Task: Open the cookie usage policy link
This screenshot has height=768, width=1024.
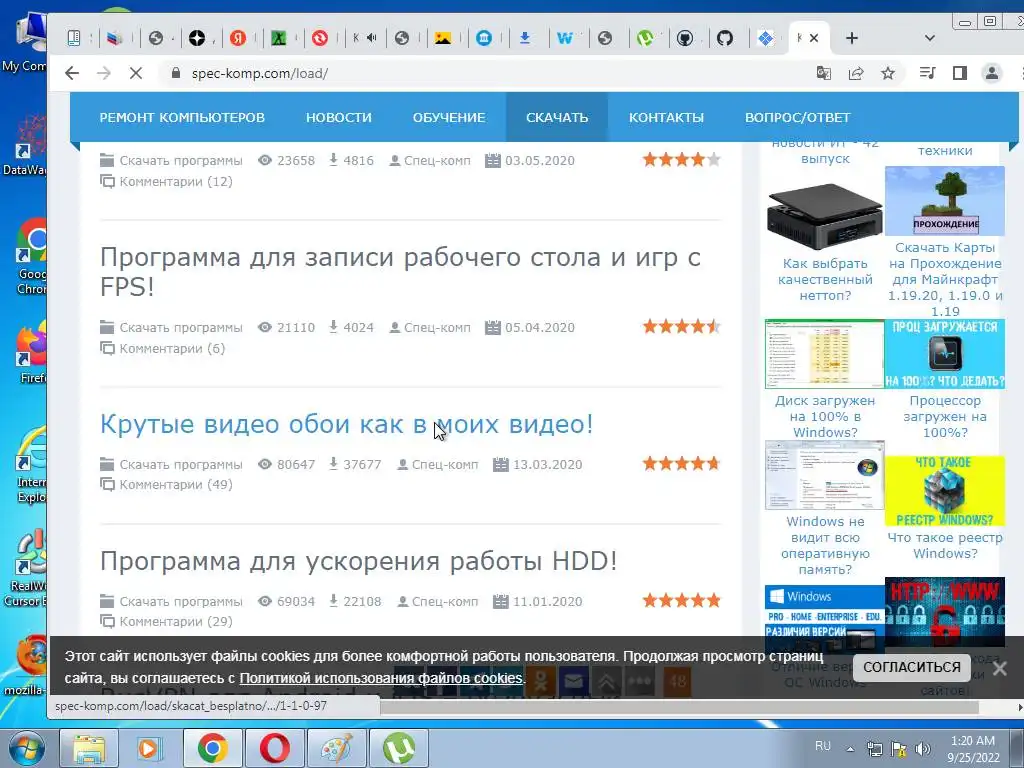Action: [381, 678]
